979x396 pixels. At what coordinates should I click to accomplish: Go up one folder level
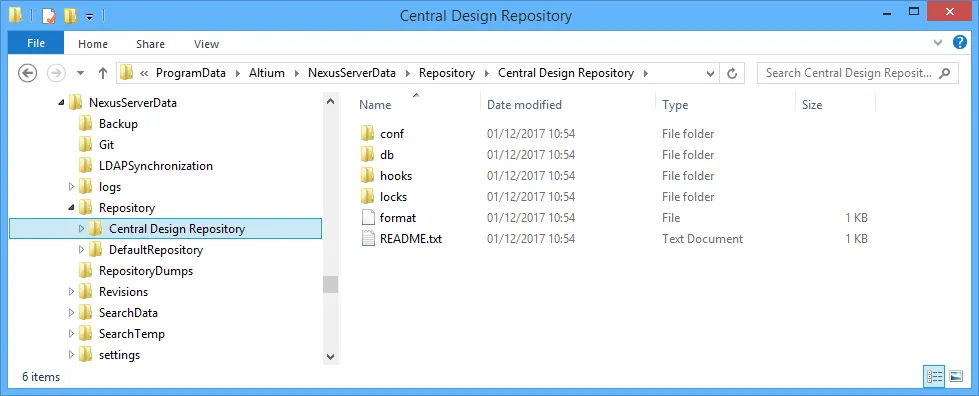(x=103, y=73)
